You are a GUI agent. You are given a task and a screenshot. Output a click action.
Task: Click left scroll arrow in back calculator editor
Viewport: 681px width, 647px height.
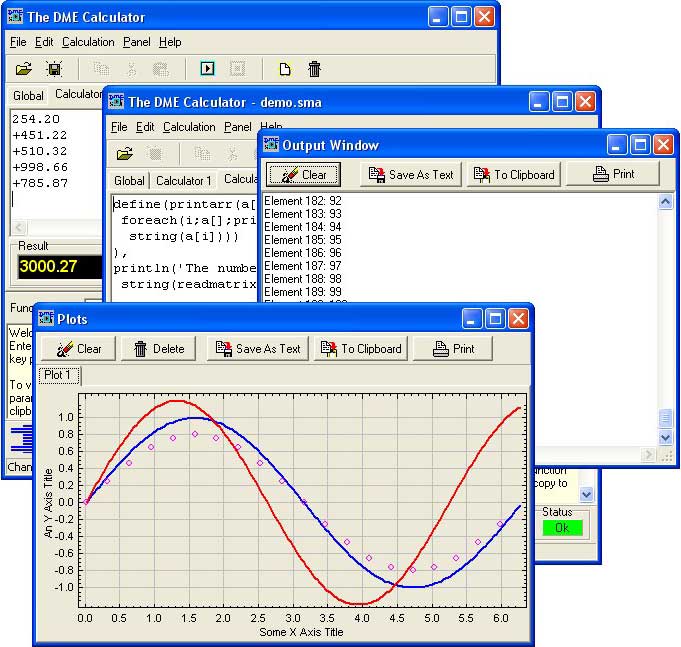click(19, 227)
